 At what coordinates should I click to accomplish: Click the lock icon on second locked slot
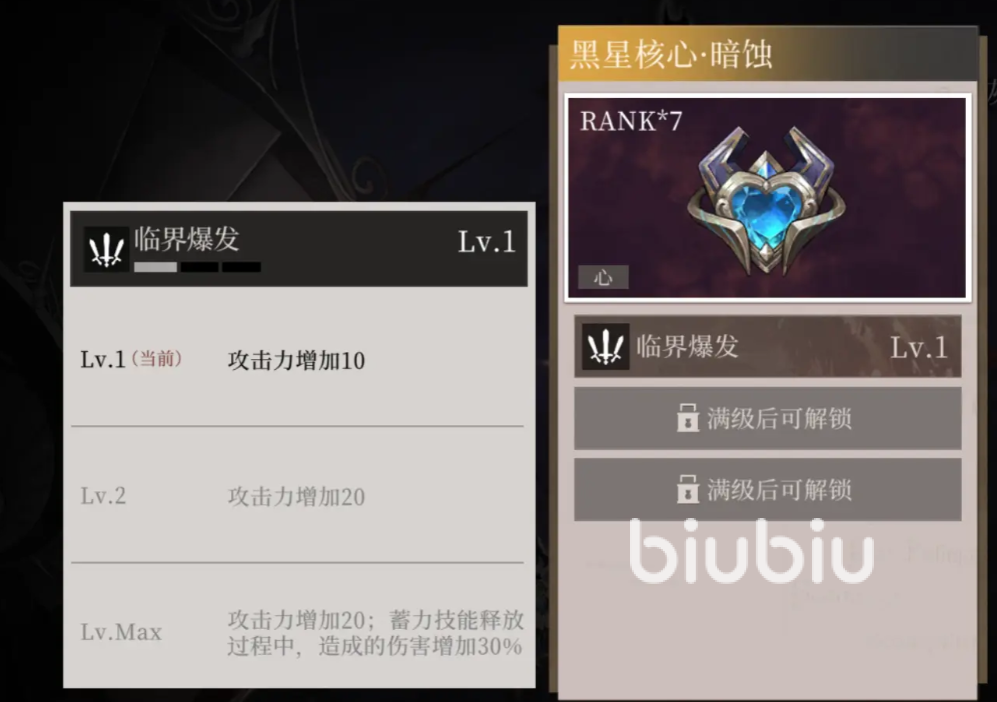[687, 489]
